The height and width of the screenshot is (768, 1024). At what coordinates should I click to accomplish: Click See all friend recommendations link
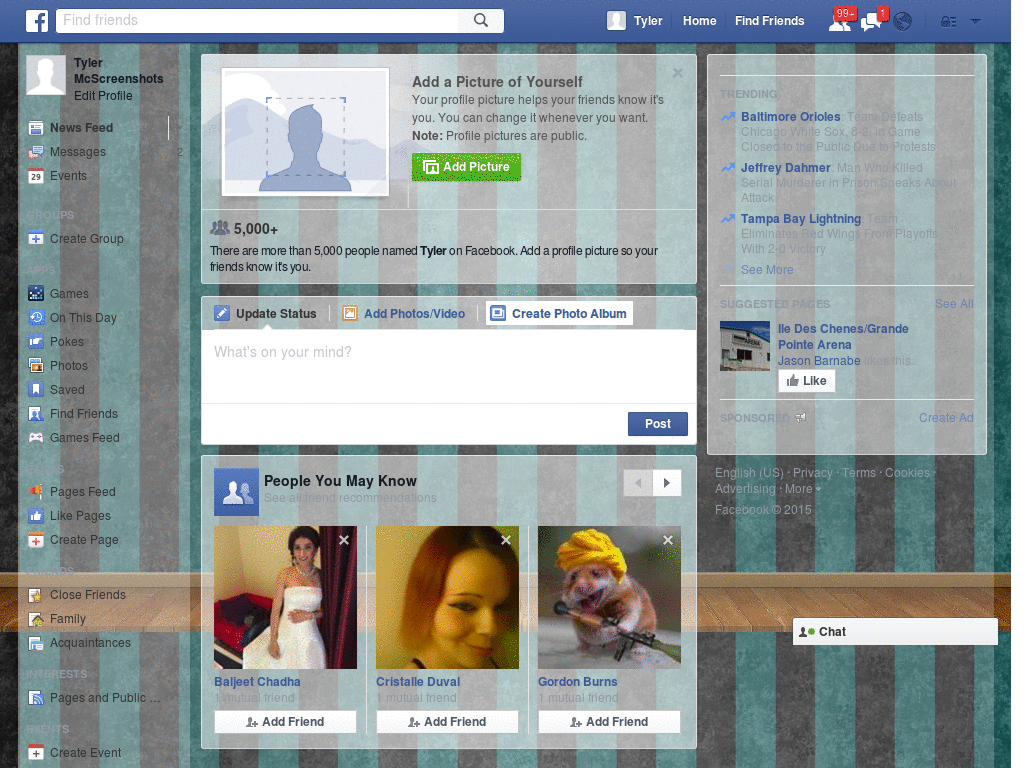point(350,498)
